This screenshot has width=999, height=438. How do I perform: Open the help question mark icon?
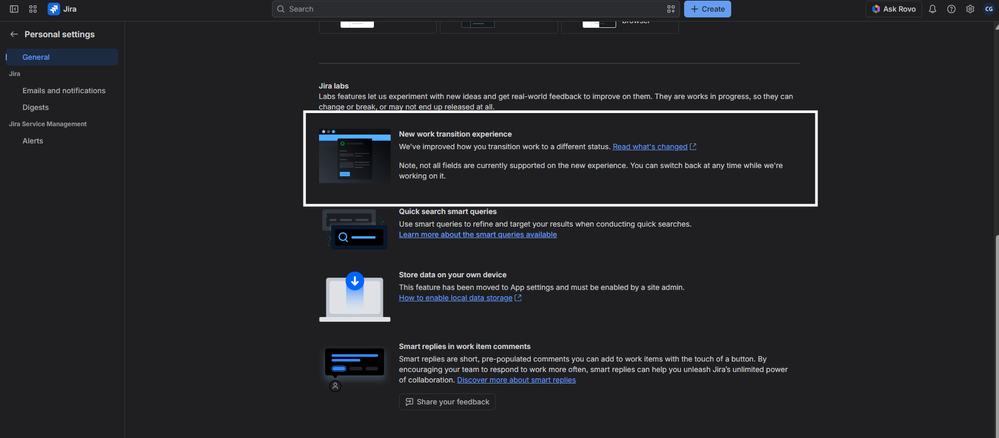[951, 9]
